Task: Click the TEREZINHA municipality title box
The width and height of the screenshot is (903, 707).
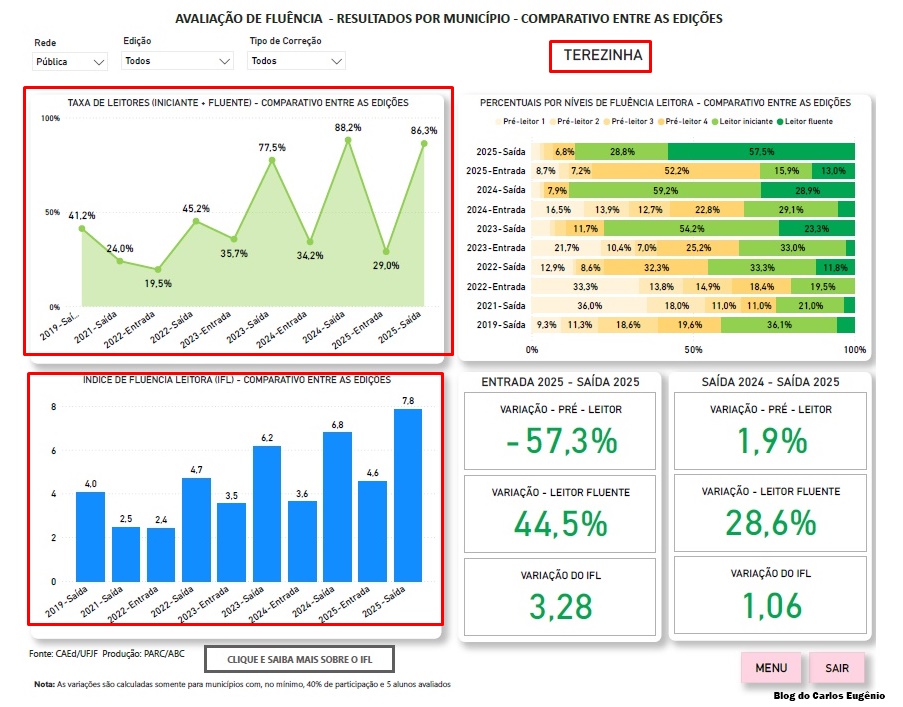Action: coord(600,56)
